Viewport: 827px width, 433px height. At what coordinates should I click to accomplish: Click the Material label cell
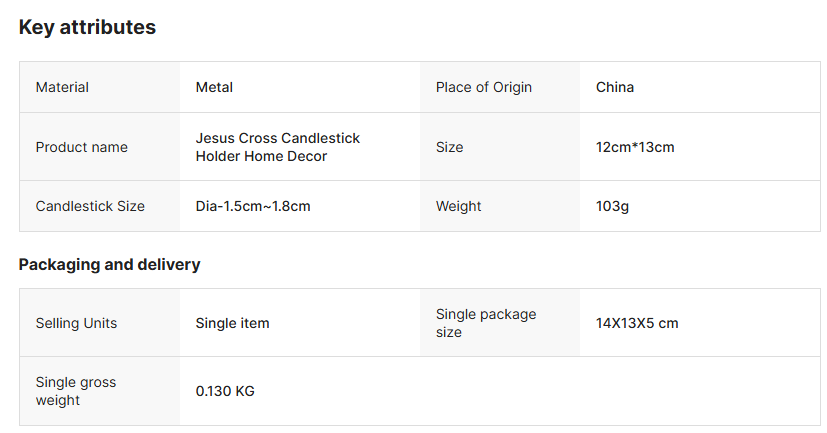tap(62, 87)
